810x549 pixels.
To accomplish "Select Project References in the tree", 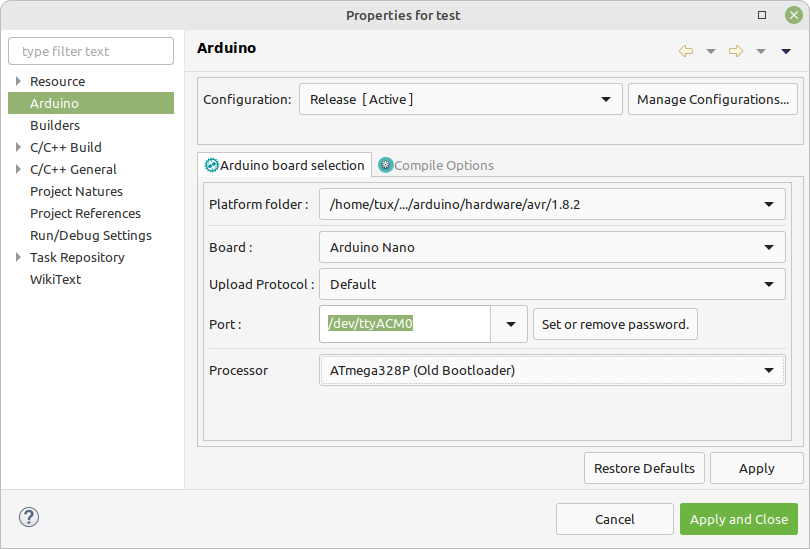I will coord(85,213).
